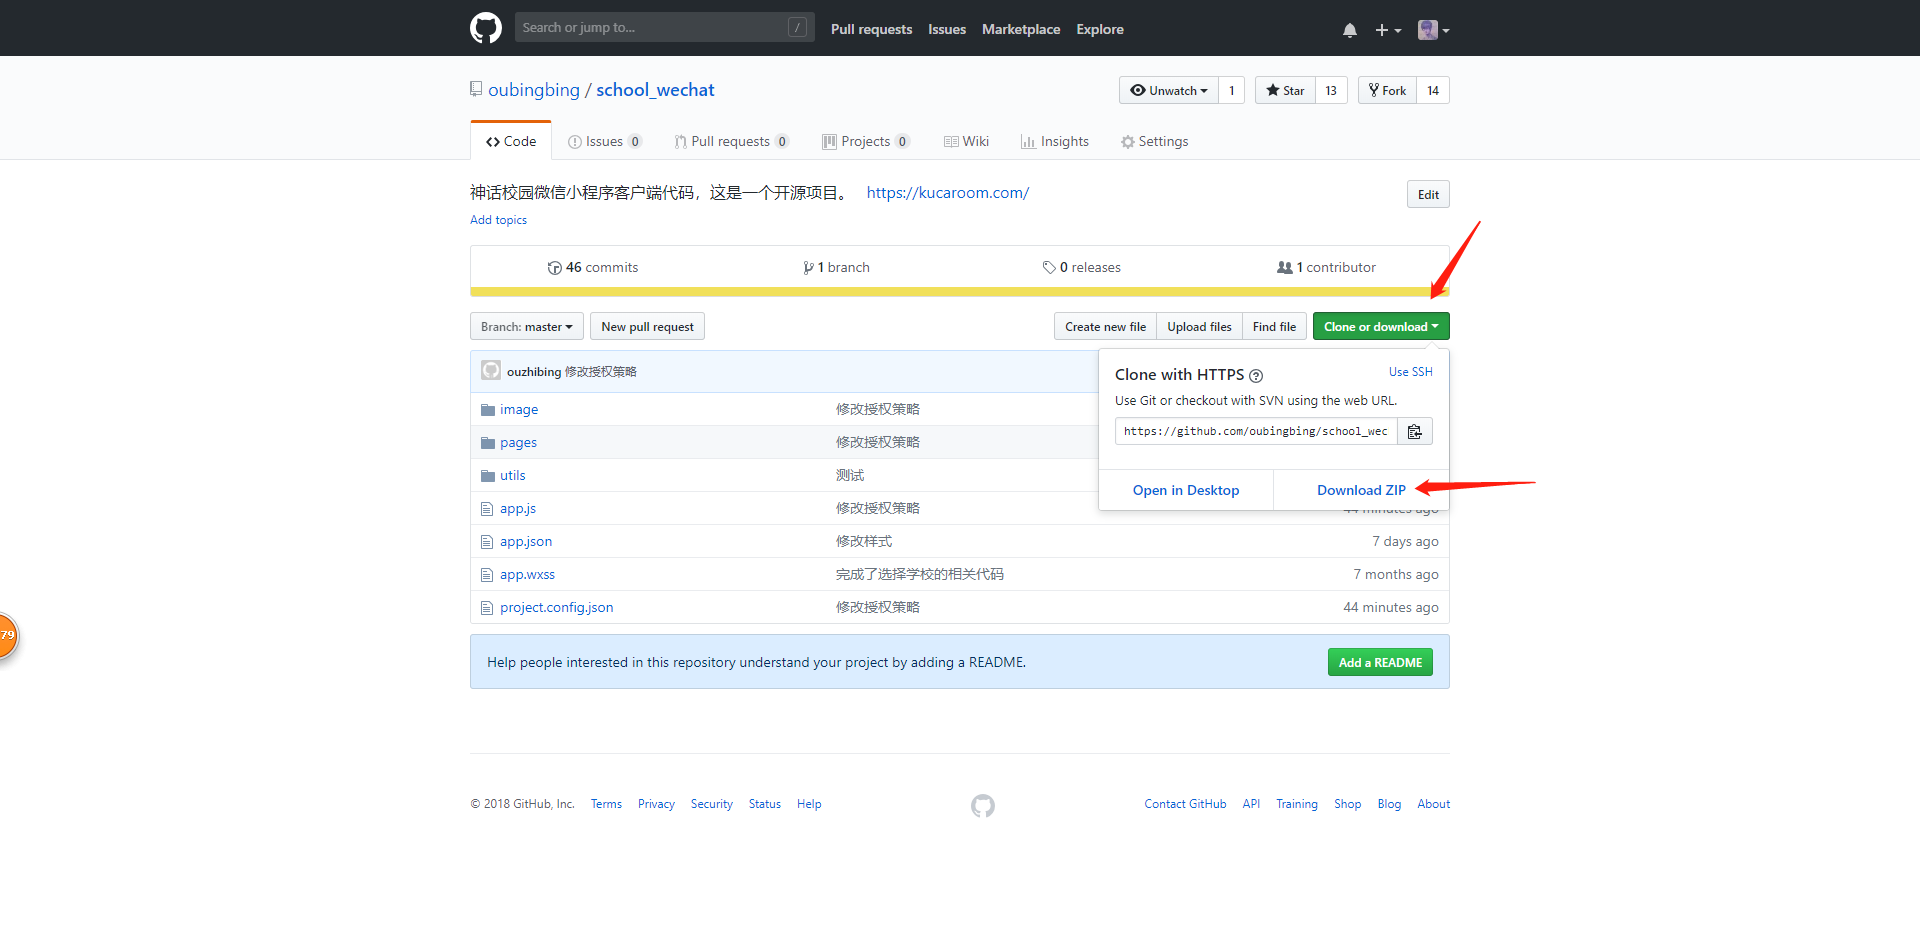View the 46 commits history
This screenshot has width=1920, height=925.
pos(593,267)
